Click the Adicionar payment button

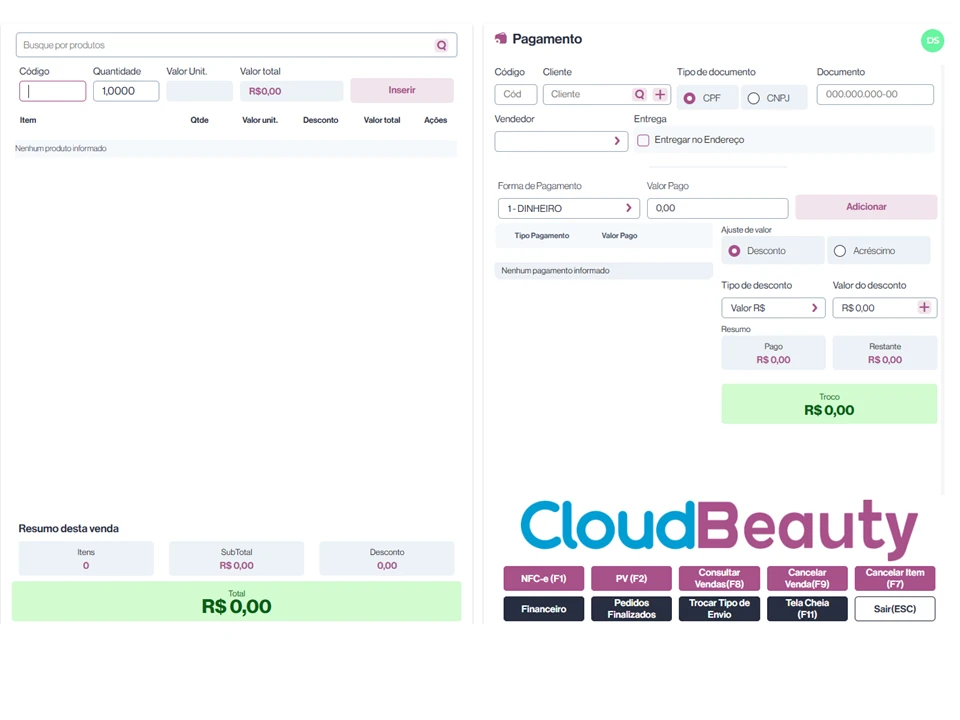(x=866, y=207)
